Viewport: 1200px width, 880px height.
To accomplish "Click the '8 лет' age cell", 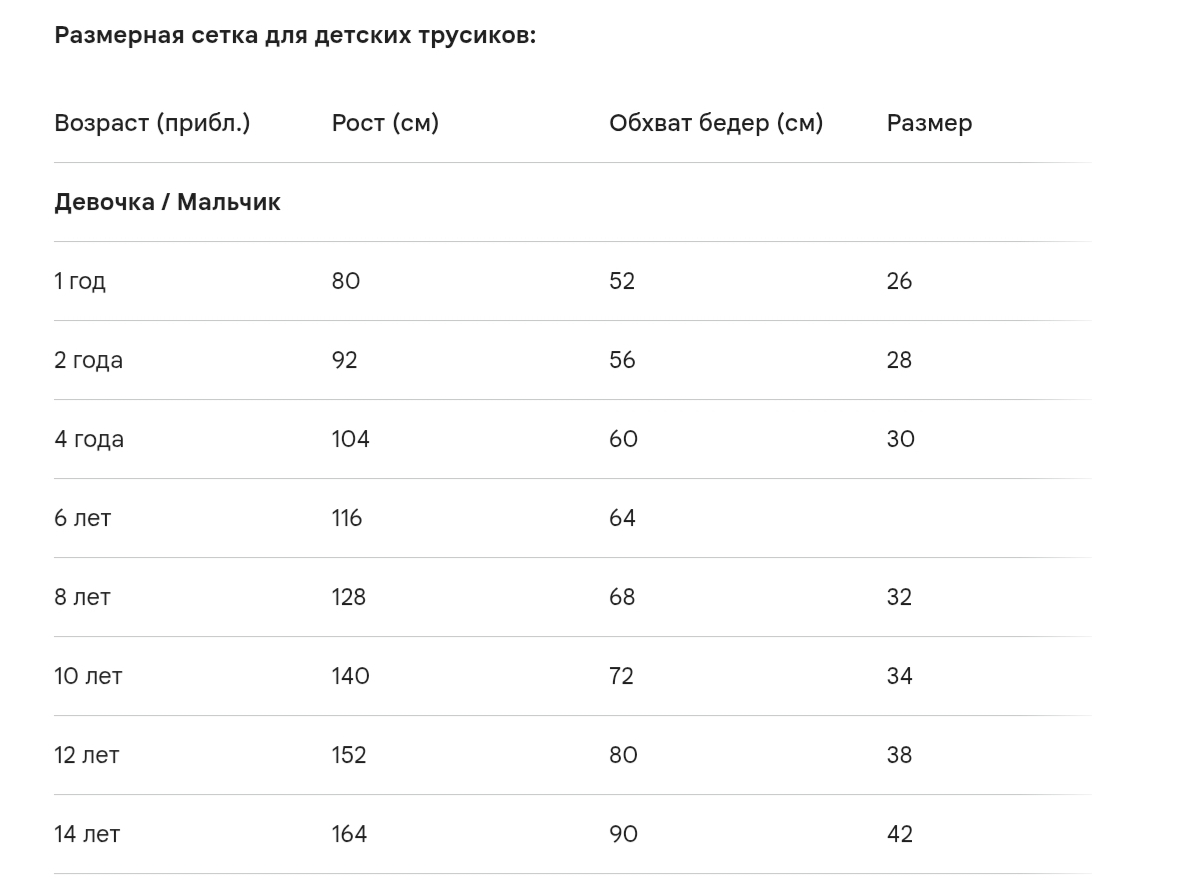I will (x=83, y=597).
